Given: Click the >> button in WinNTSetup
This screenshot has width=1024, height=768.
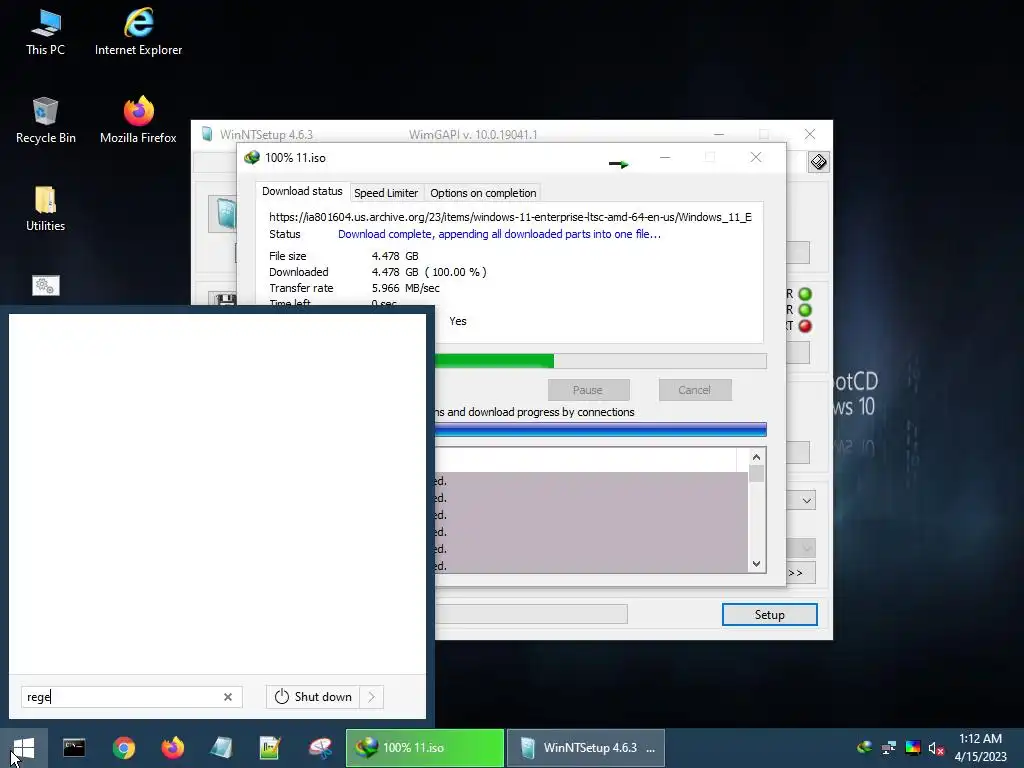Looking at the screenshot, I should [801, 573].
